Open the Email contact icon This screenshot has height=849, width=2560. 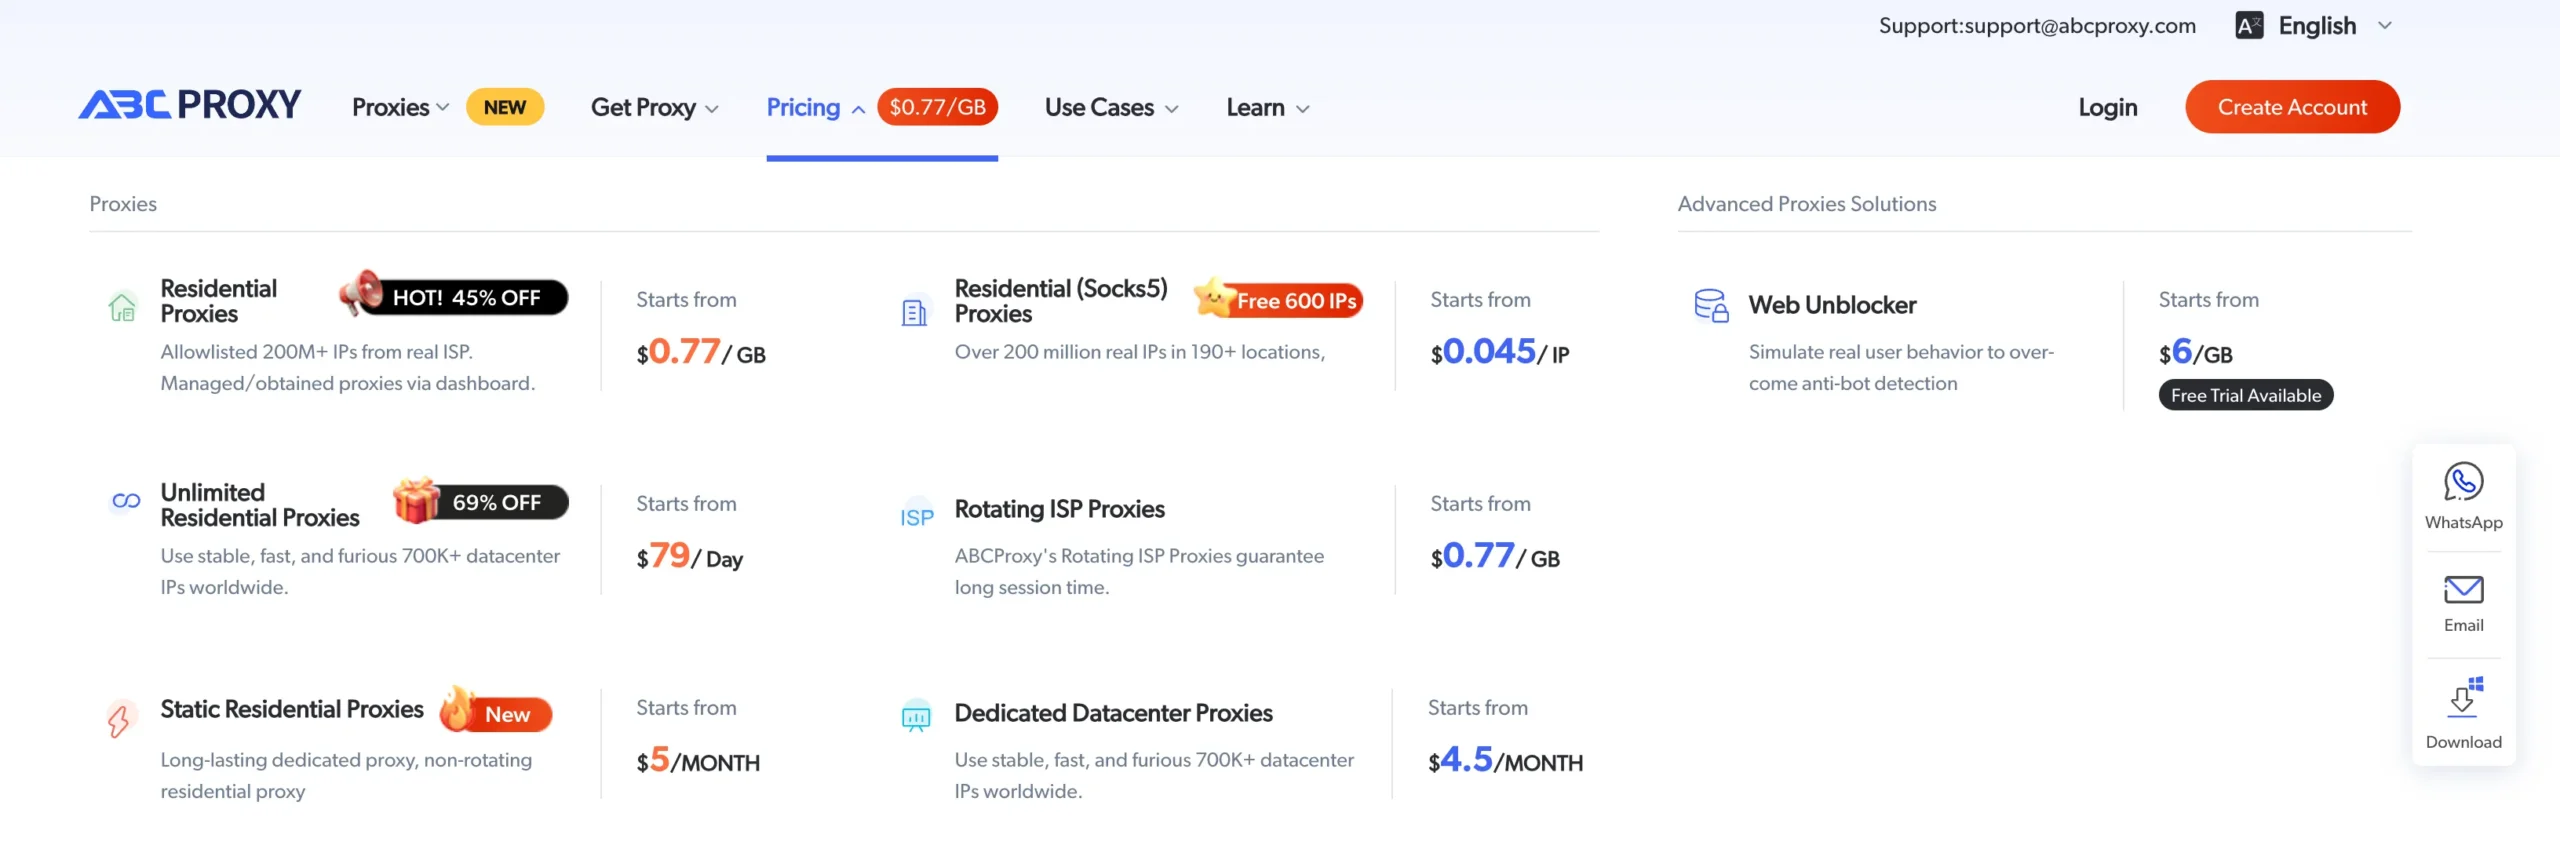(x=2463, y=590)
